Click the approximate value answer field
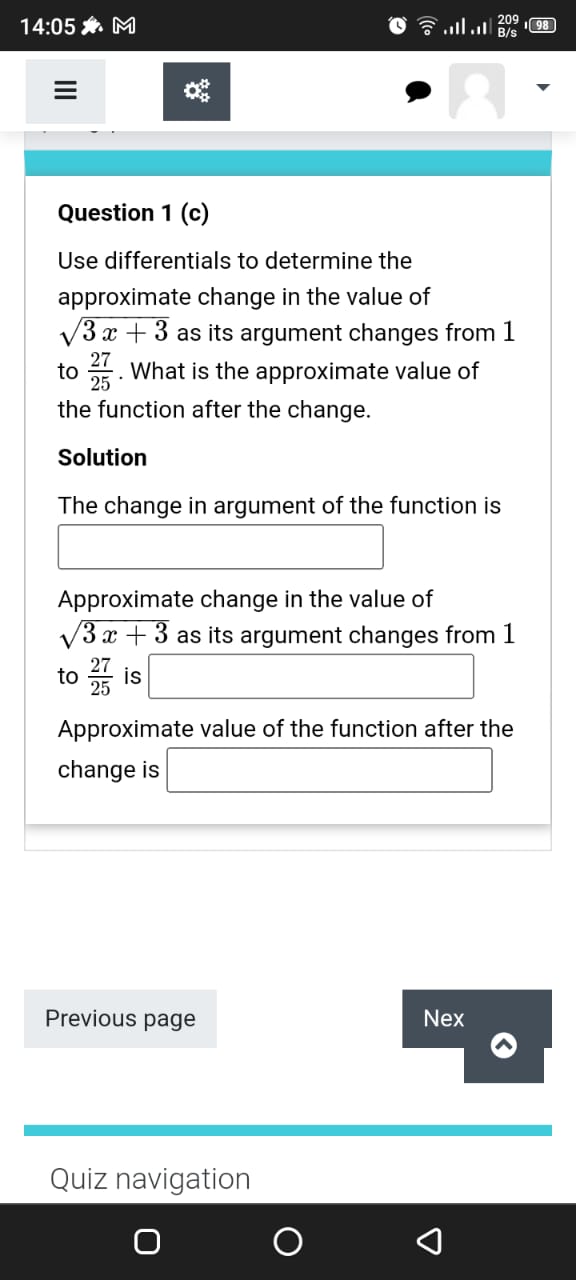Viewport: 576px width, 1280px height. tap(329, 769)
